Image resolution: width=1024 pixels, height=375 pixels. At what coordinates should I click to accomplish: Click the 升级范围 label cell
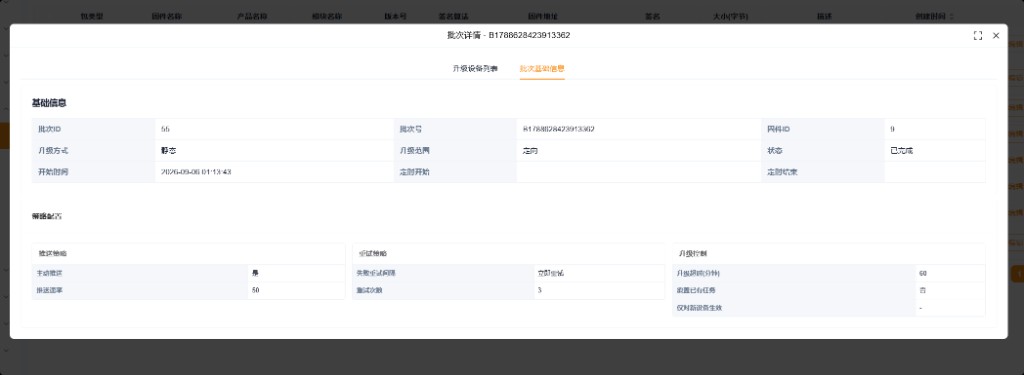455,151
